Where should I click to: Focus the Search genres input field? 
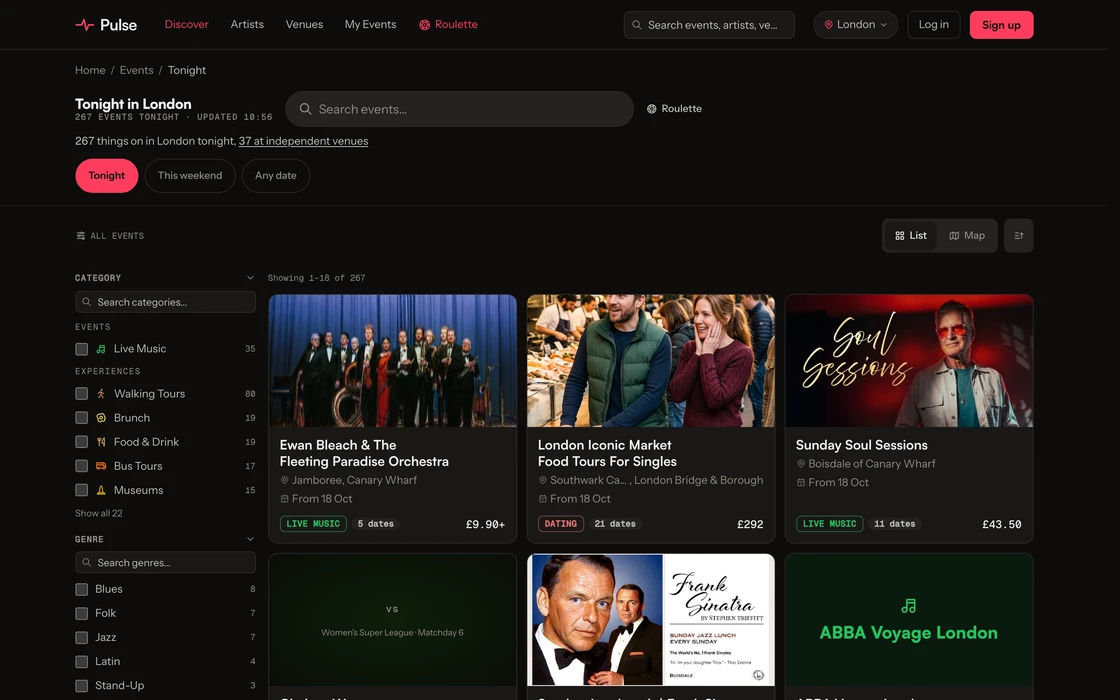point(165,563)
